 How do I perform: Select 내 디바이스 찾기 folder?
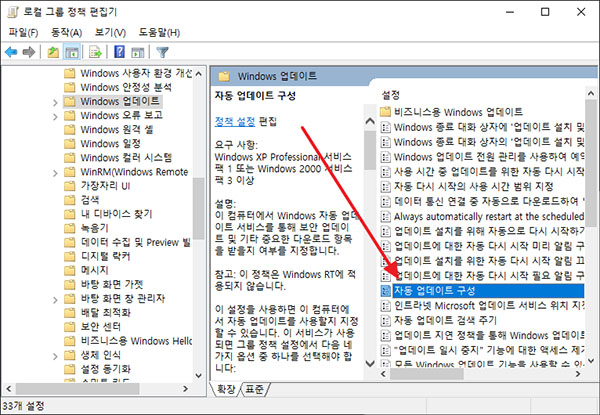click(116, 214)
